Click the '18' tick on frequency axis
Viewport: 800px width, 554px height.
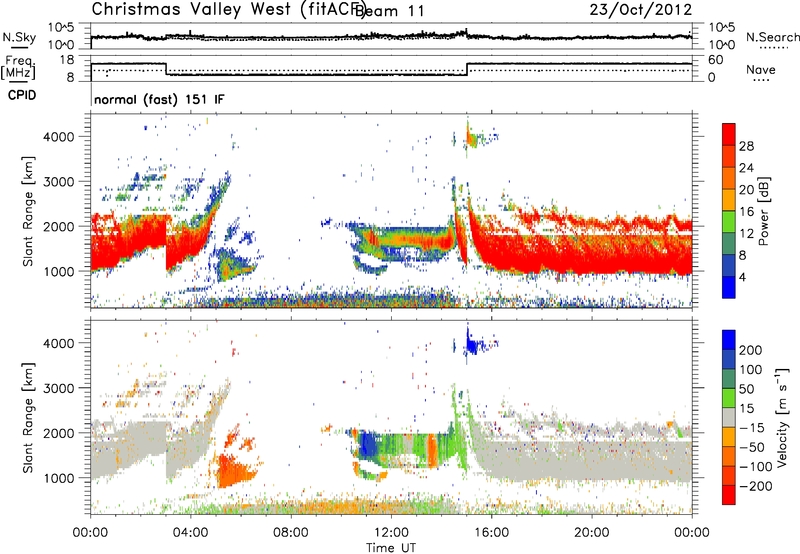(x=67, y=60)
